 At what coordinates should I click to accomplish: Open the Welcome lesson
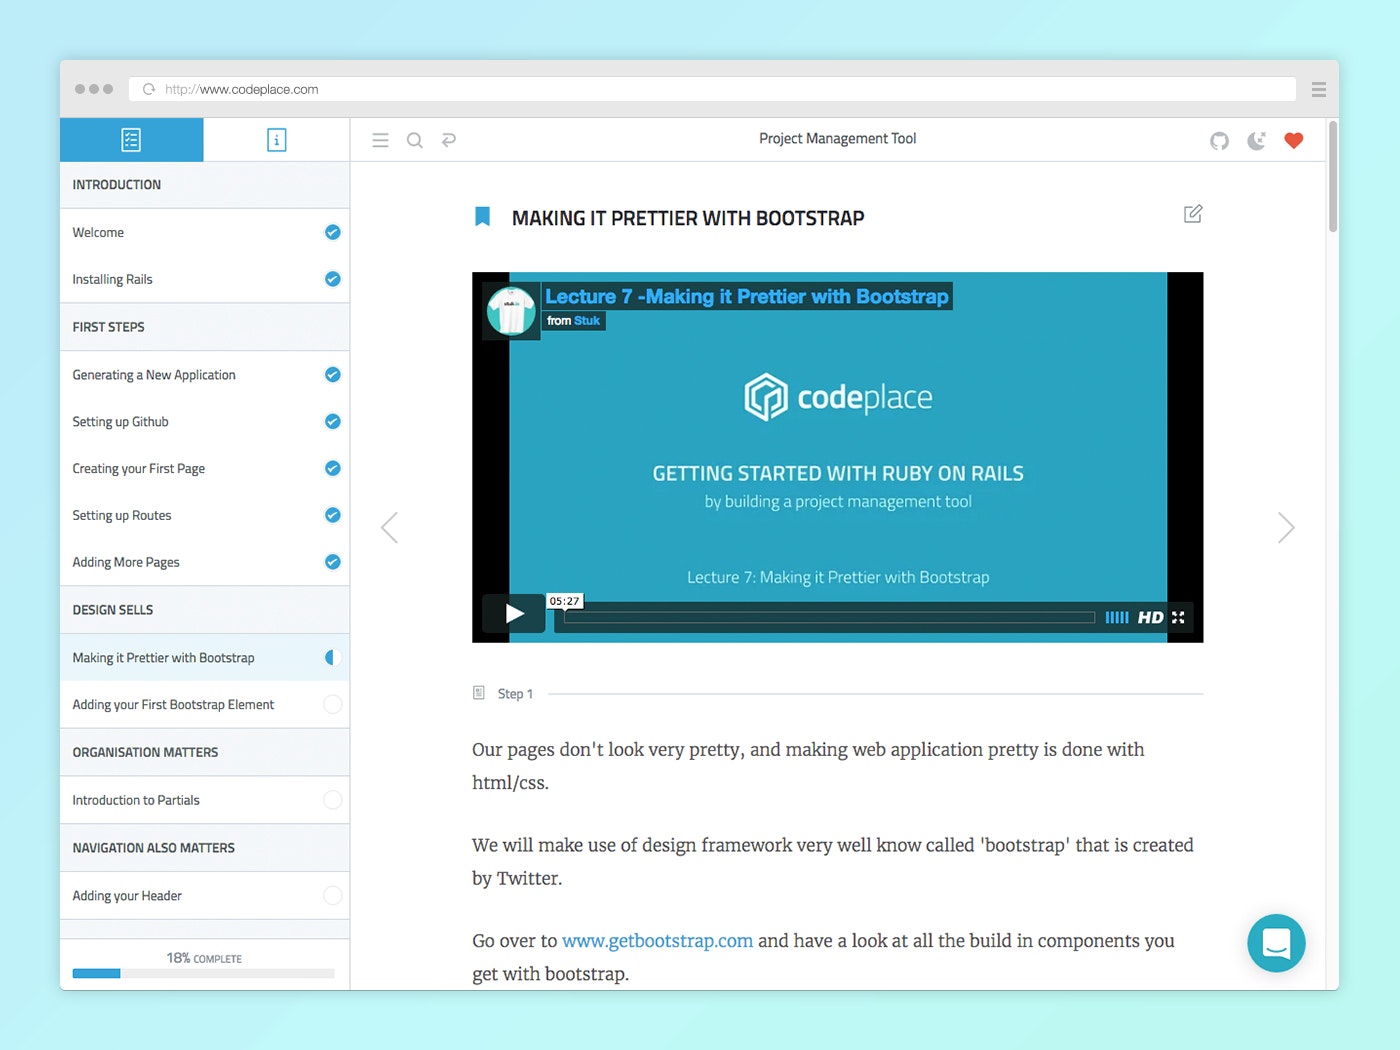tap(205, 232)
